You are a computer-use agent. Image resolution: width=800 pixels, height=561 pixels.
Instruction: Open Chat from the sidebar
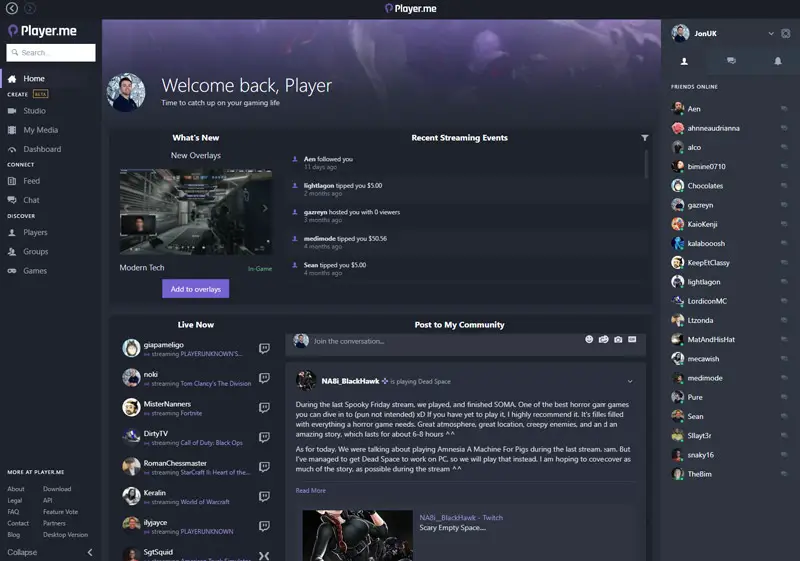31,200
